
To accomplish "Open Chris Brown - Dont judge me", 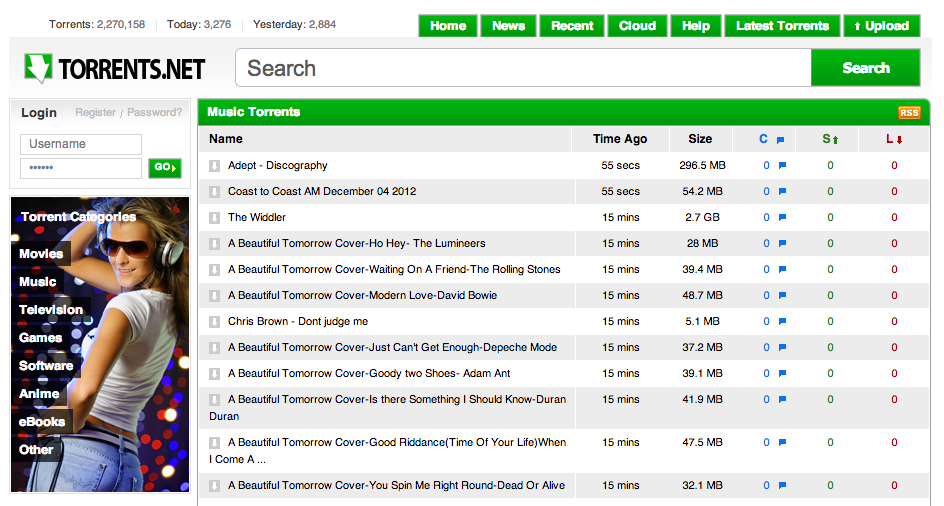I will 297,321.
